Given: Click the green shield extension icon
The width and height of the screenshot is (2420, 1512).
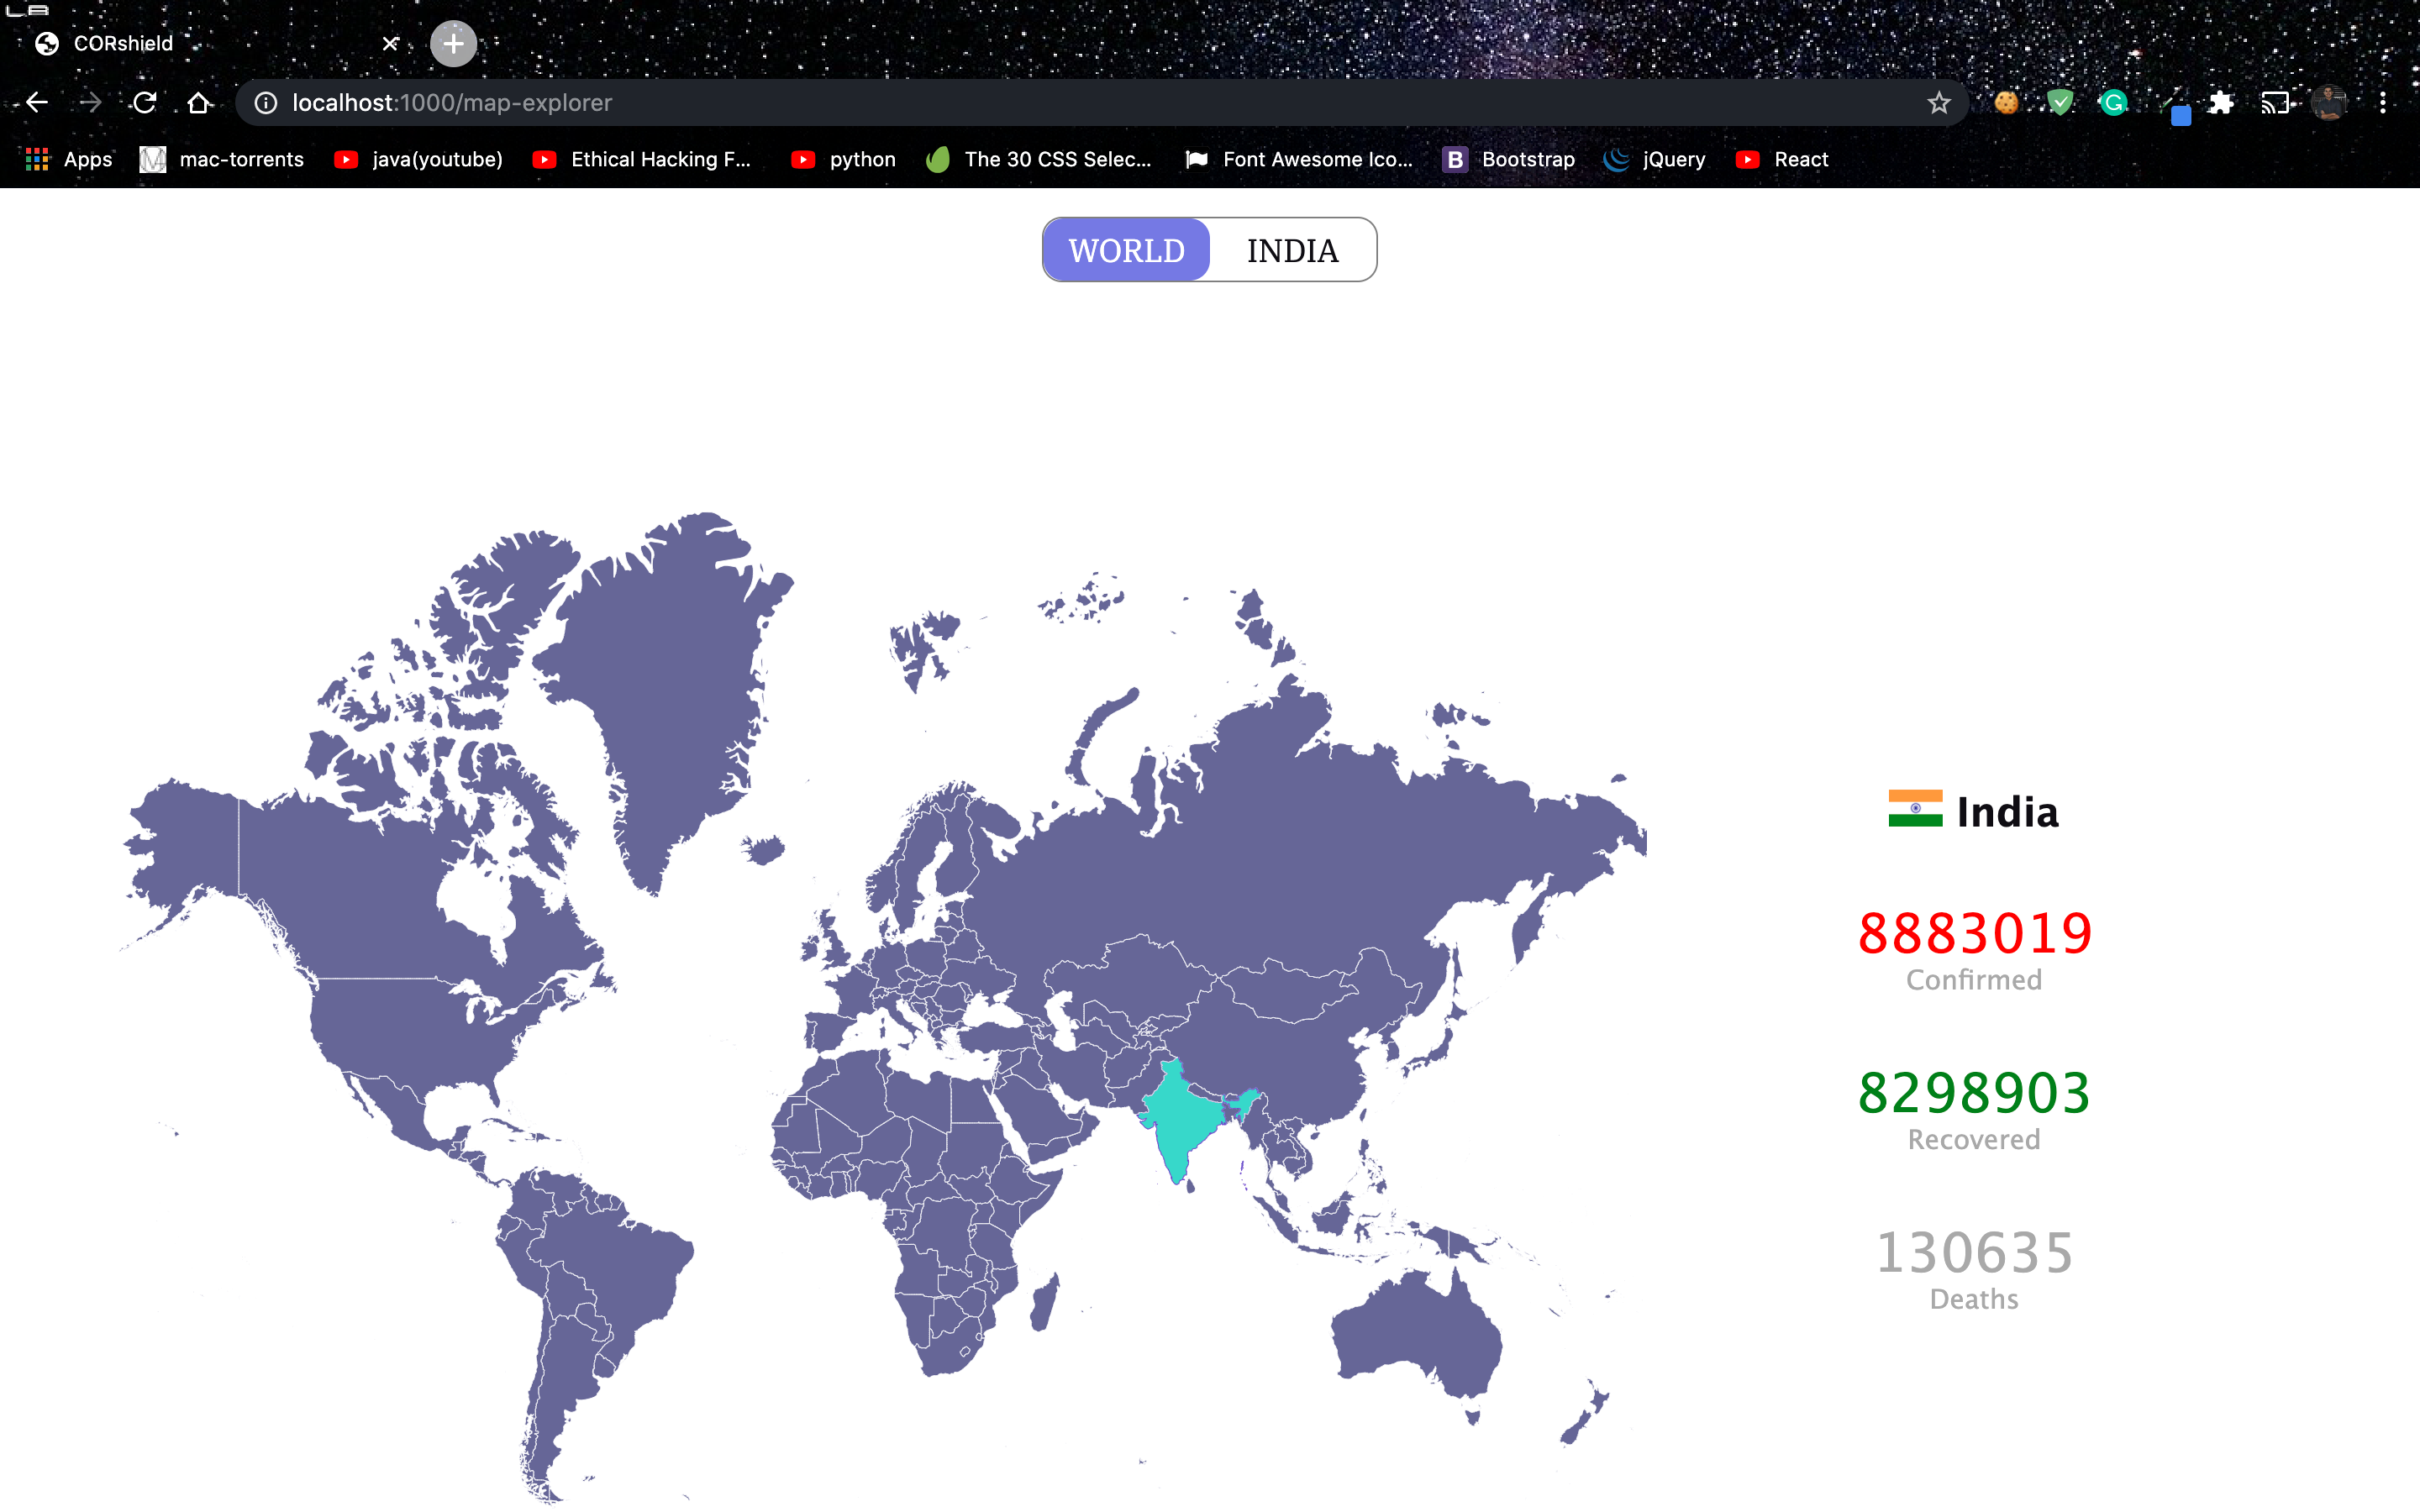Looking at the screenshot, I should [x=2060, y=103].
